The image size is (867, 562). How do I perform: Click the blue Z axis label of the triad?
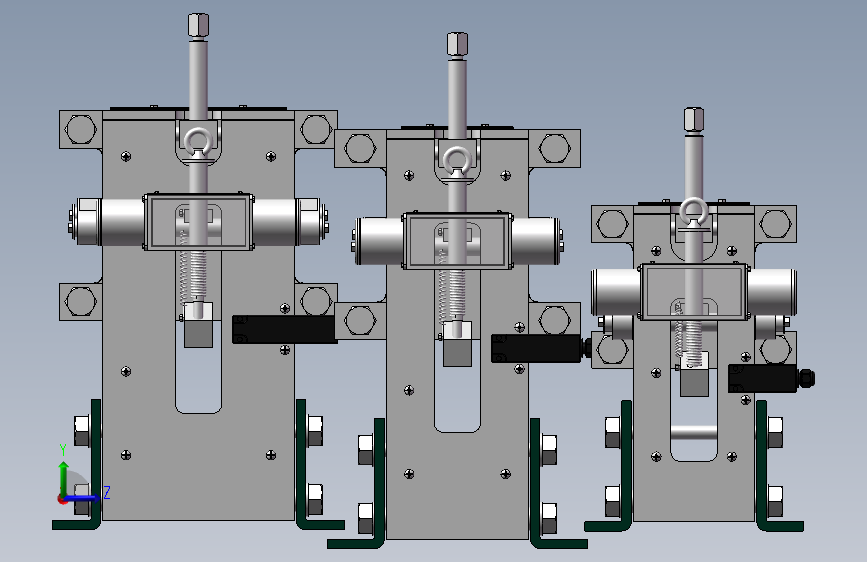[107, 492]
